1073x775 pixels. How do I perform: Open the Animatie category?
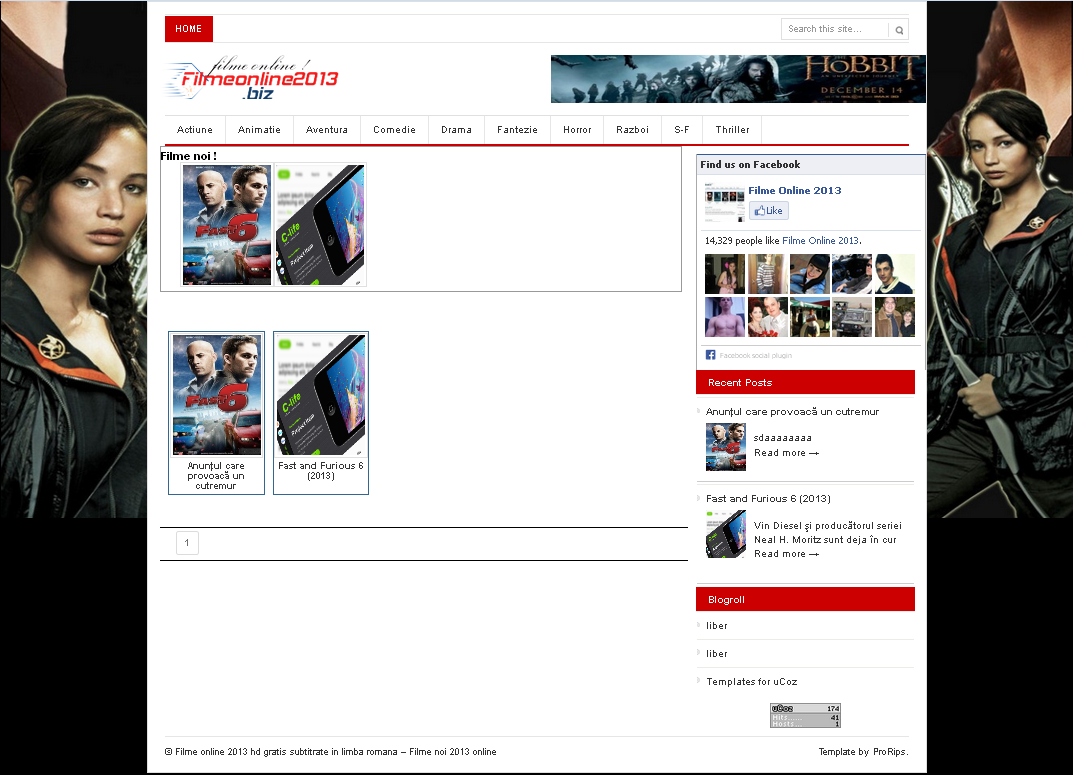(259, 130)
